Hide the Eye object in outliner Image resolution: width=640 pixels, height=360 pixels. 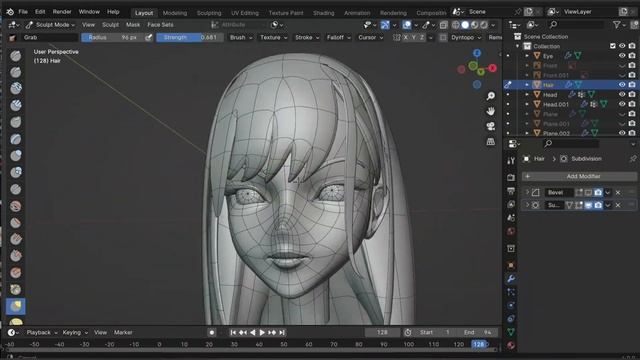pyautogui.click(x=622, y=56)
